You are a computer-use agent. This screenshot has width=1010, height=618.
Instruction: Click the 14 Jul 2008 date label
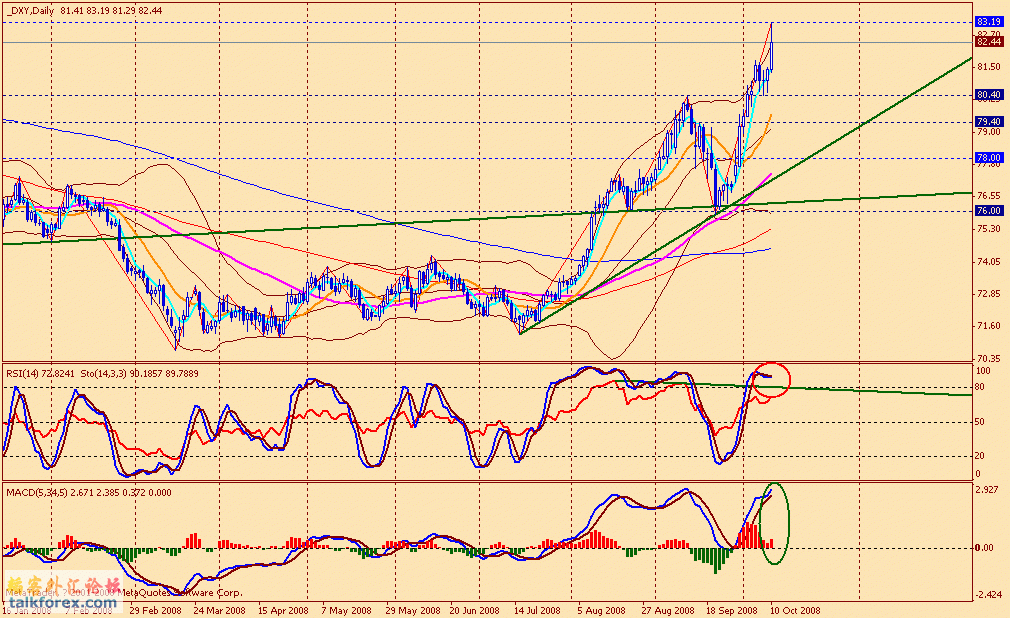[x=537, y=610]
